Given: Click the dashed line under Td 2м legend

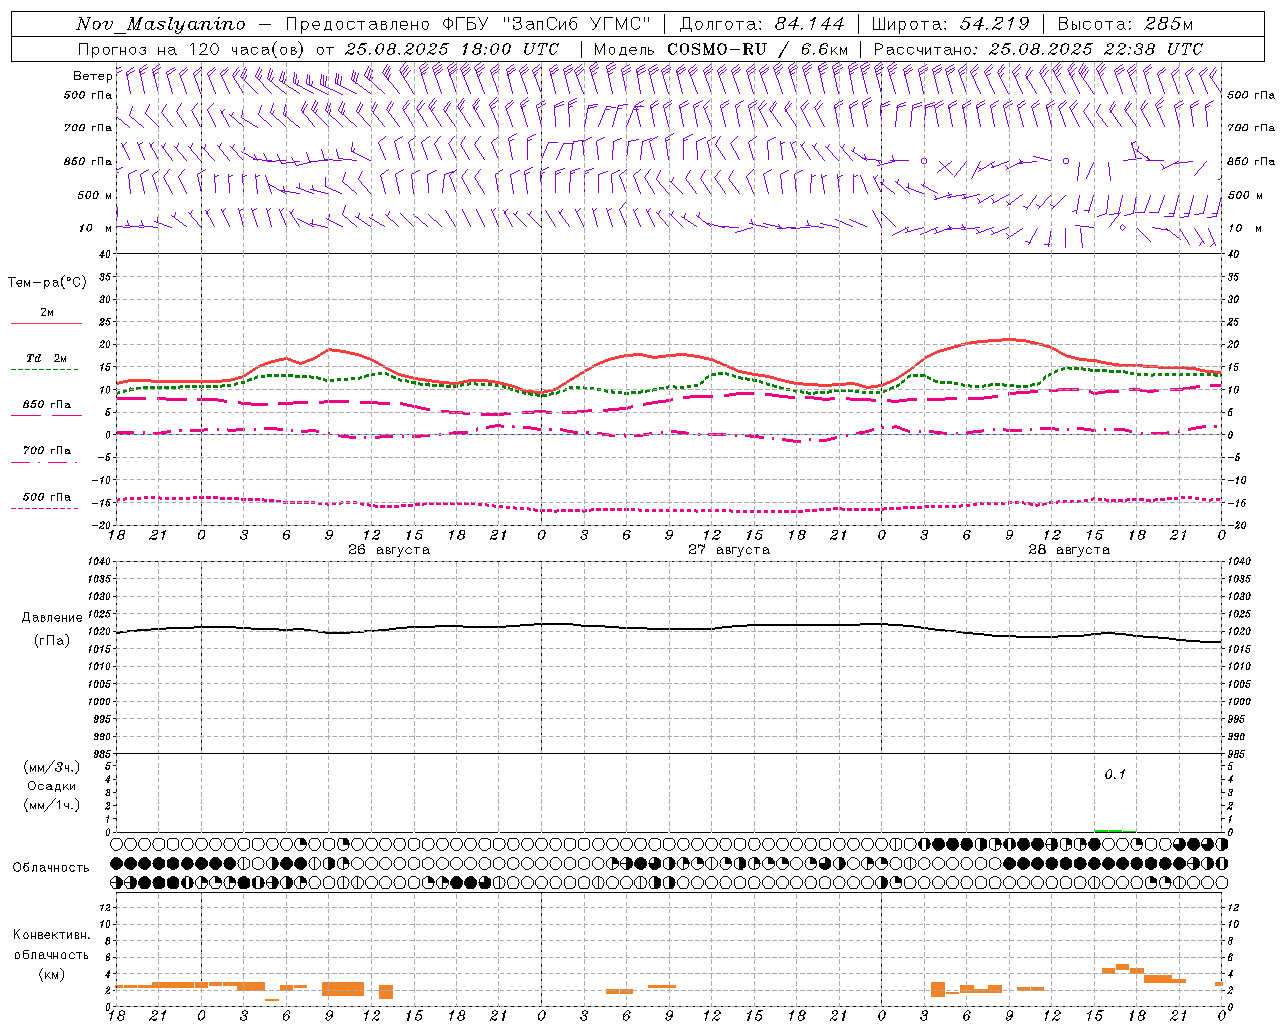Looking at the screenshot, I should click(x=44, y=369).
